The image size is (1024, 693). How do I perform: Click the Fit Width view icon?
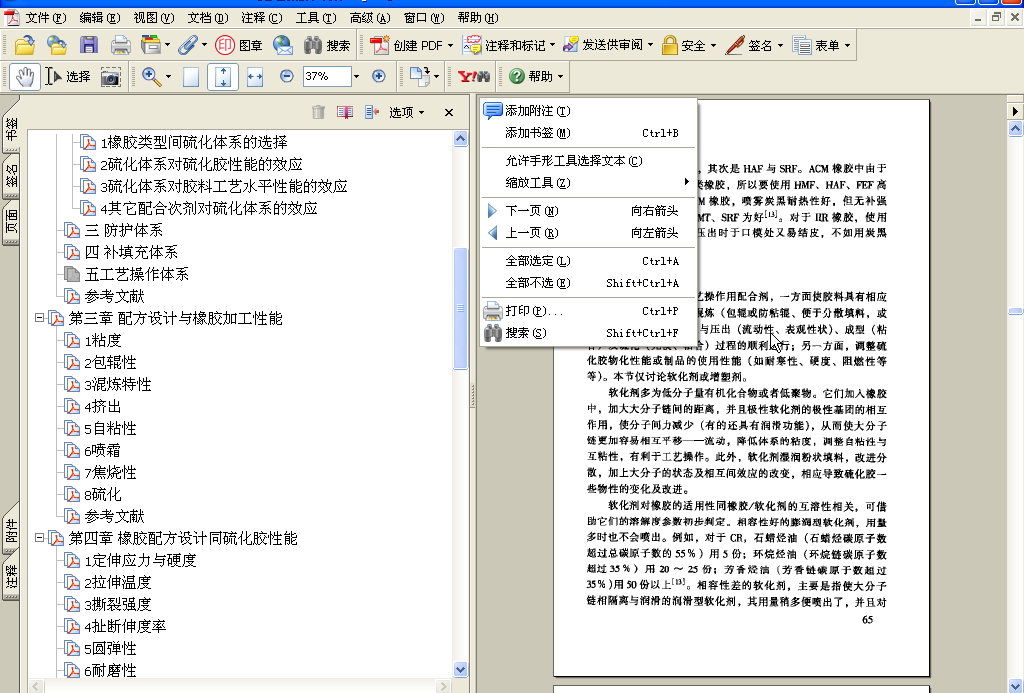[255, 77]
